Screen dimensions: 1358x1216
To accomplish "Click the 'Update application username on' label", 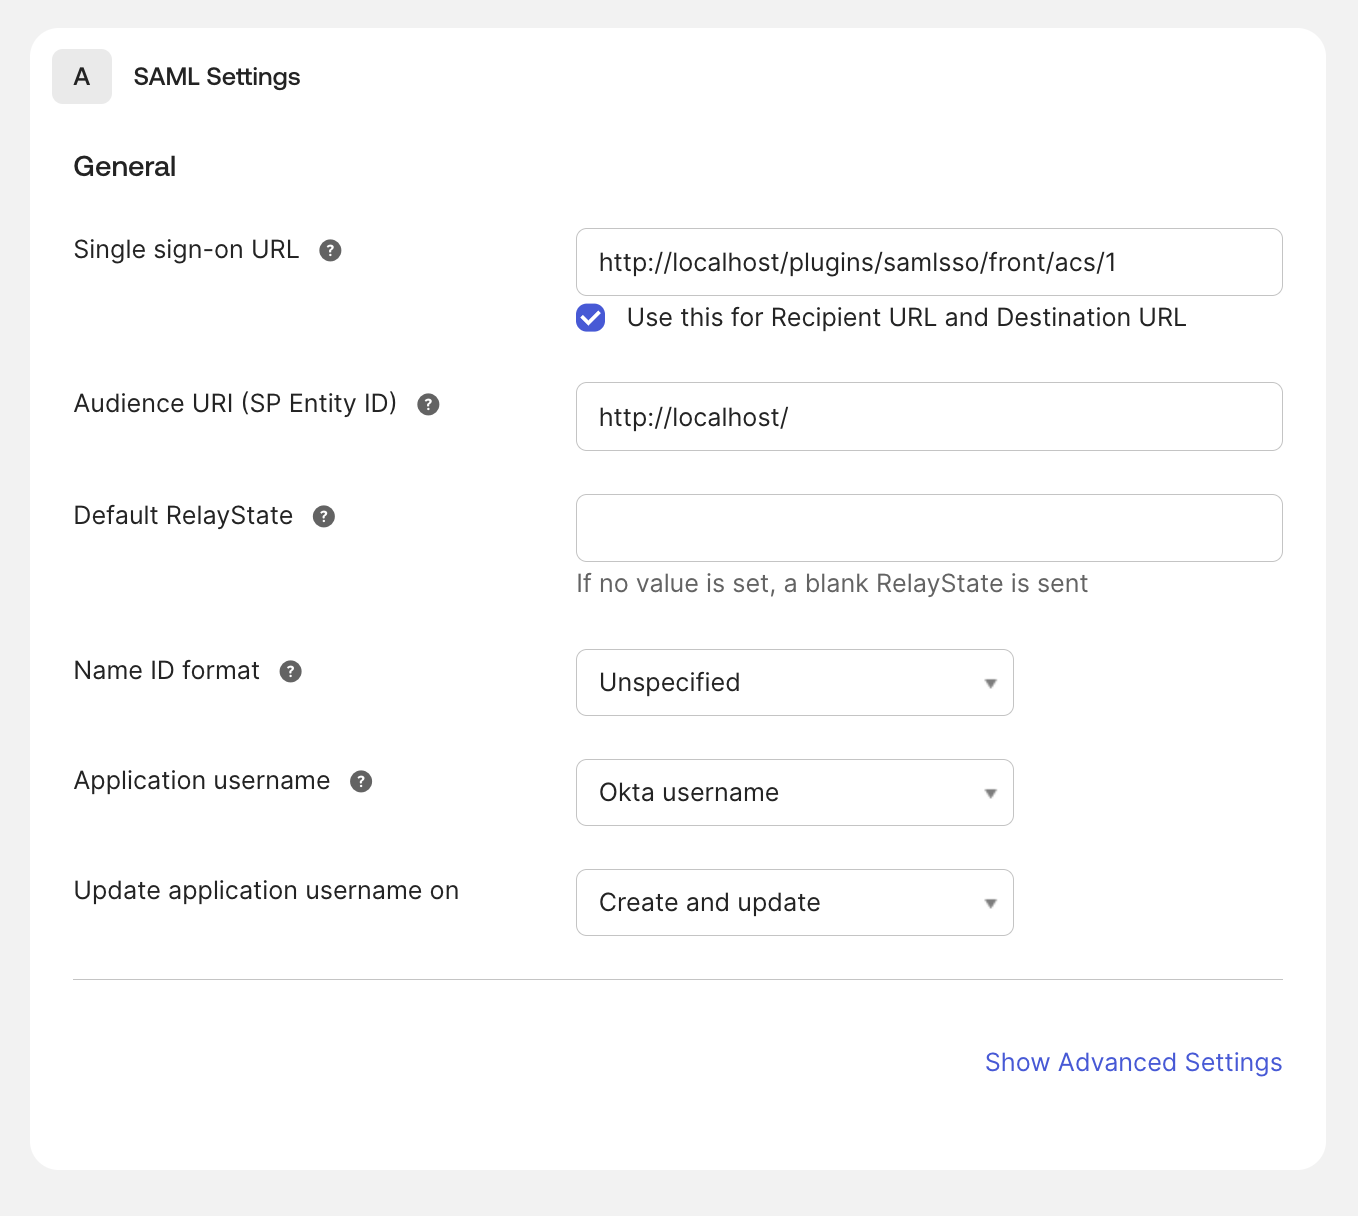I will click(x=266, y=891).
